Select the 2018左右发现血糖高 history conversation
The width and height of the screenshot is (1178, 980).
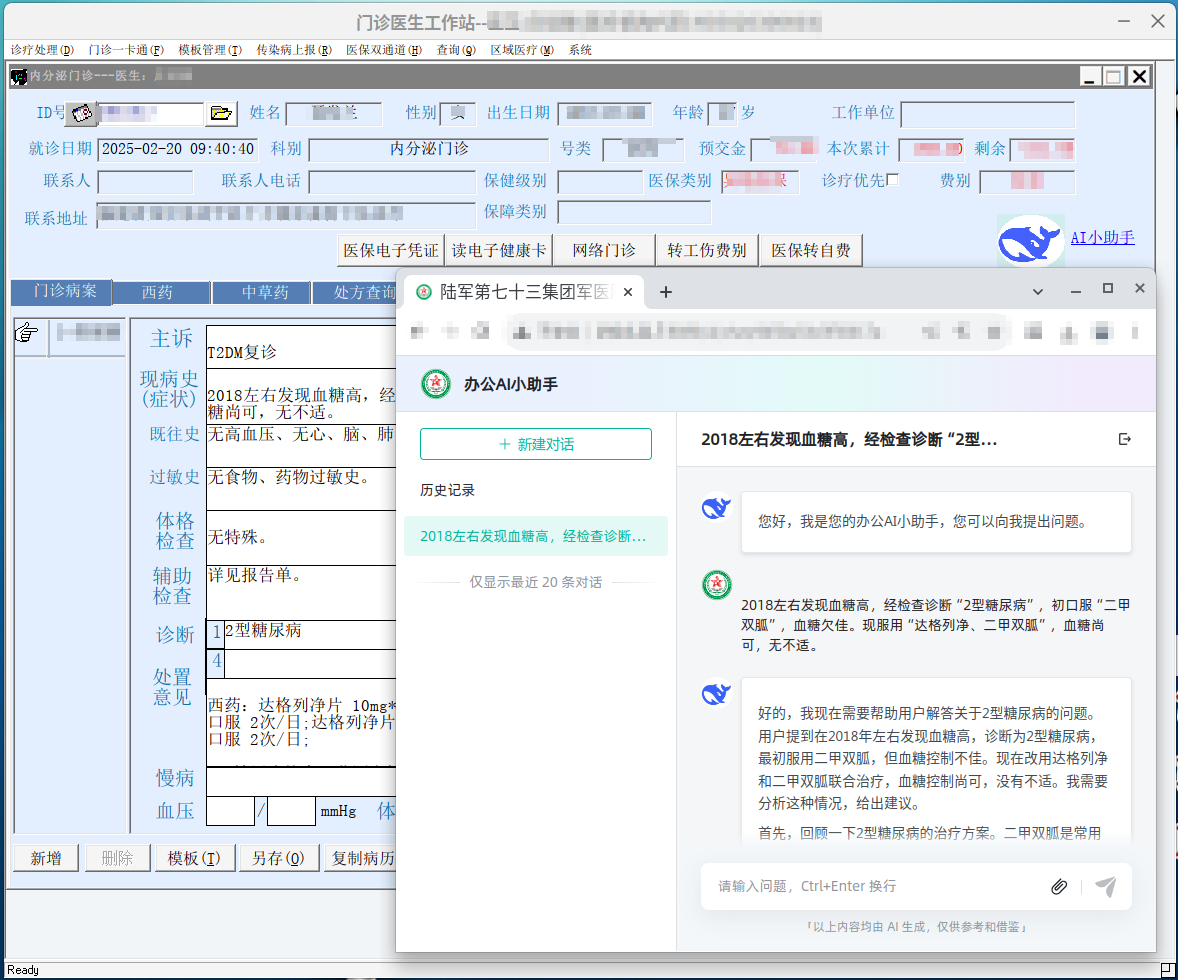pos(536,536)
